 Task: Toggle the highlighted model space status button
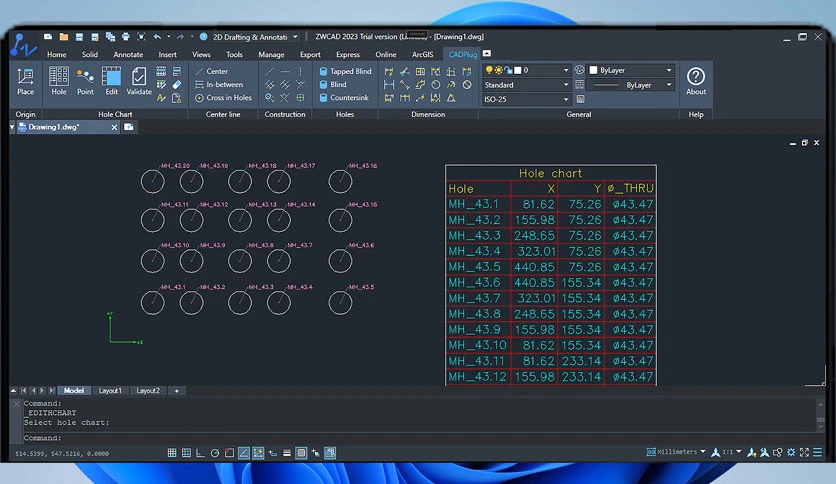pyautogui.click(x=301, y=453)
